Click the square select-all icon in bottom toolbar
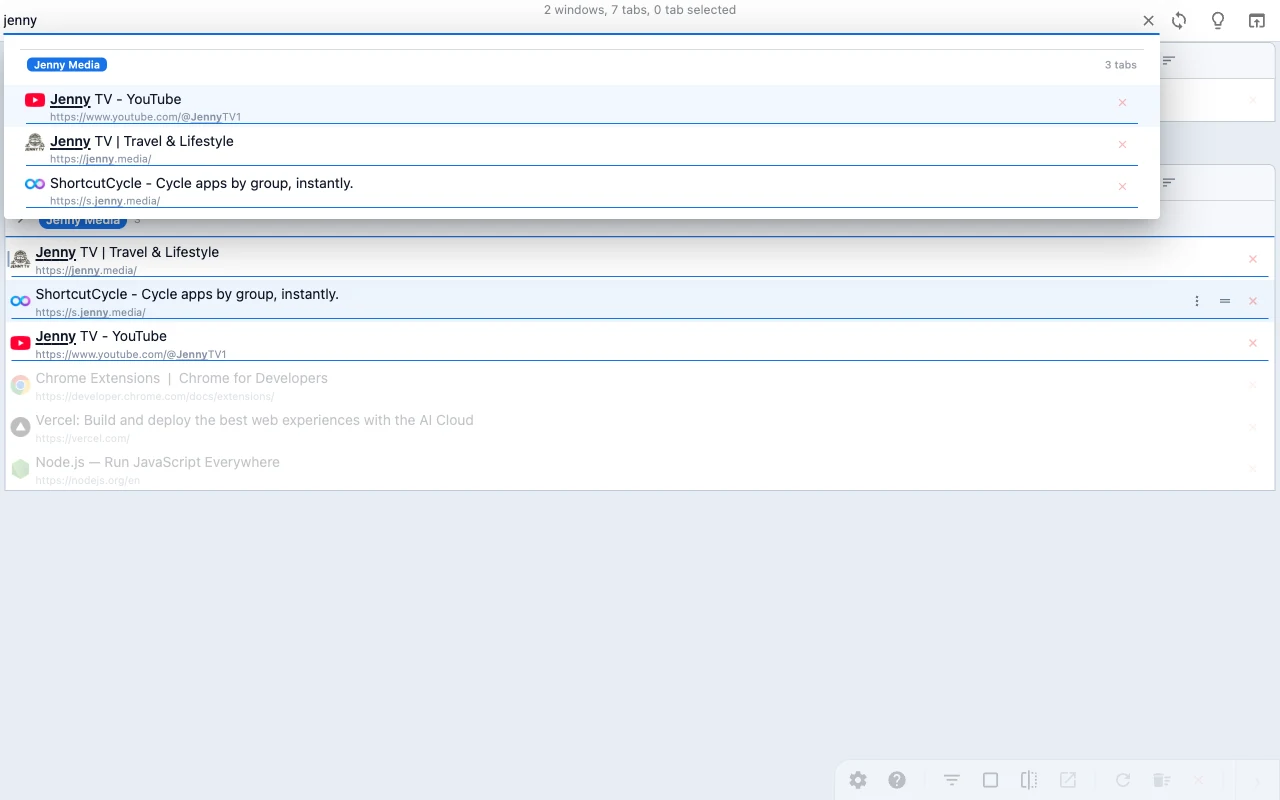The width and height of the screenshot is (1280, 800). 990,780
